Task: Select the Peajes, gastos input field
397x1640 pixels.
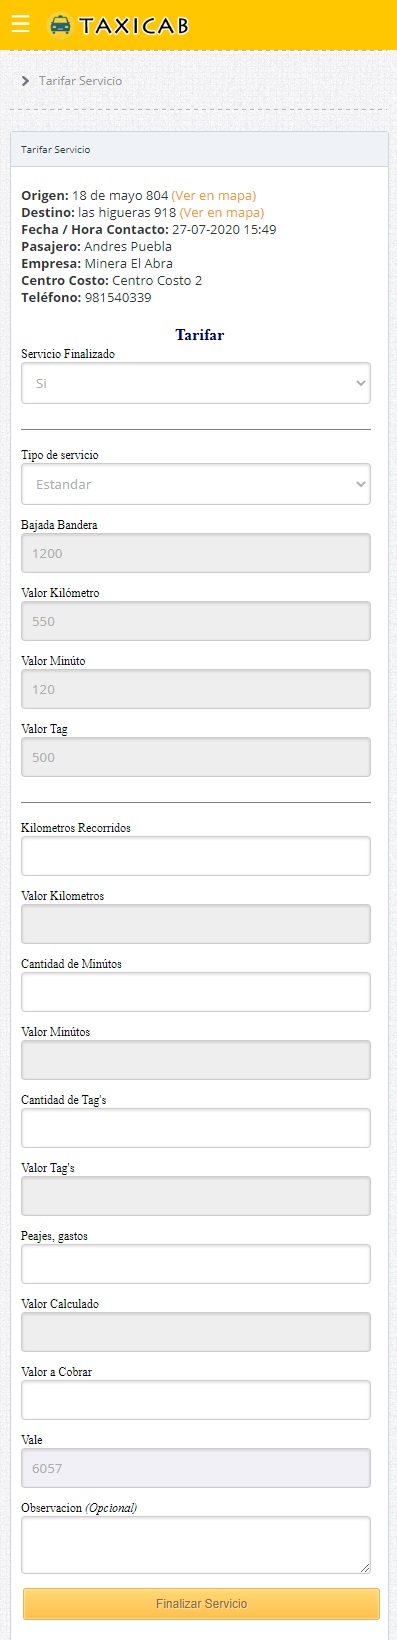Action: (x=196, y=1264)
